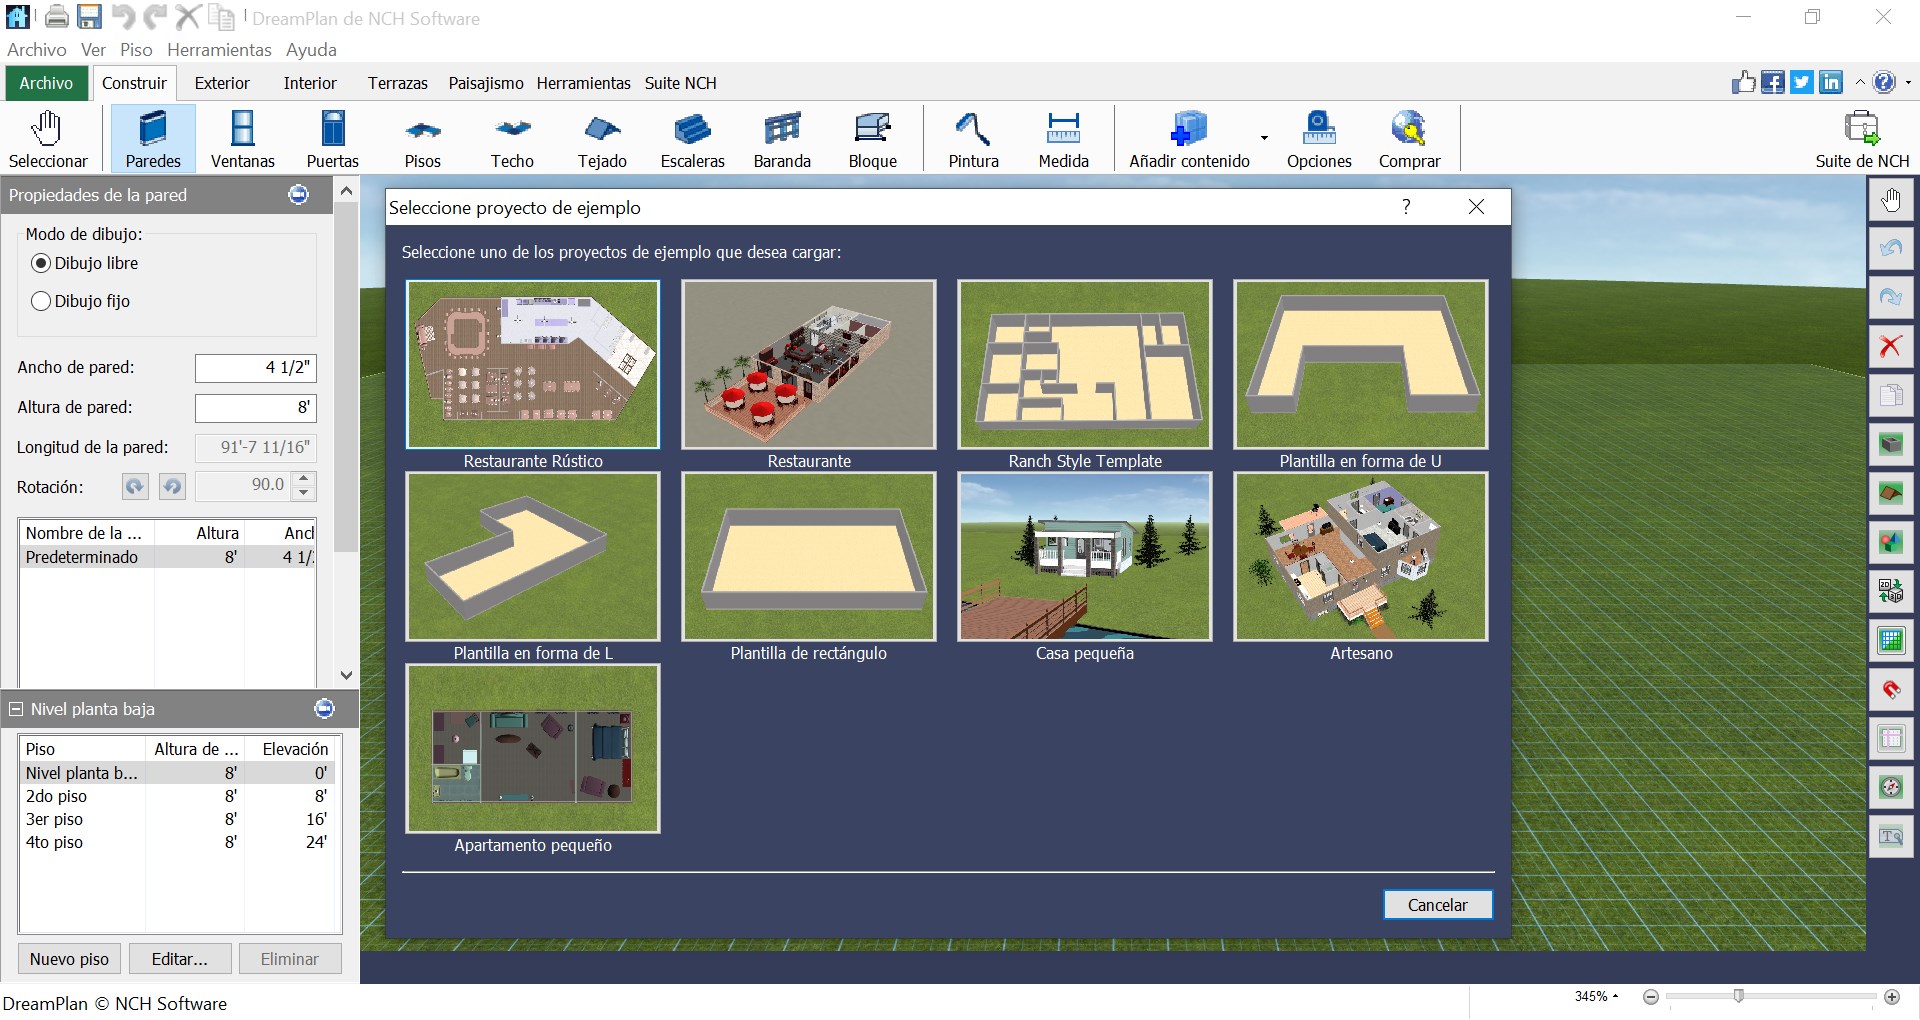Click the Altura de pared input field
The width and height of the screenshot is (1920, 1020).
pyautogui.click(x=256, y=408)
